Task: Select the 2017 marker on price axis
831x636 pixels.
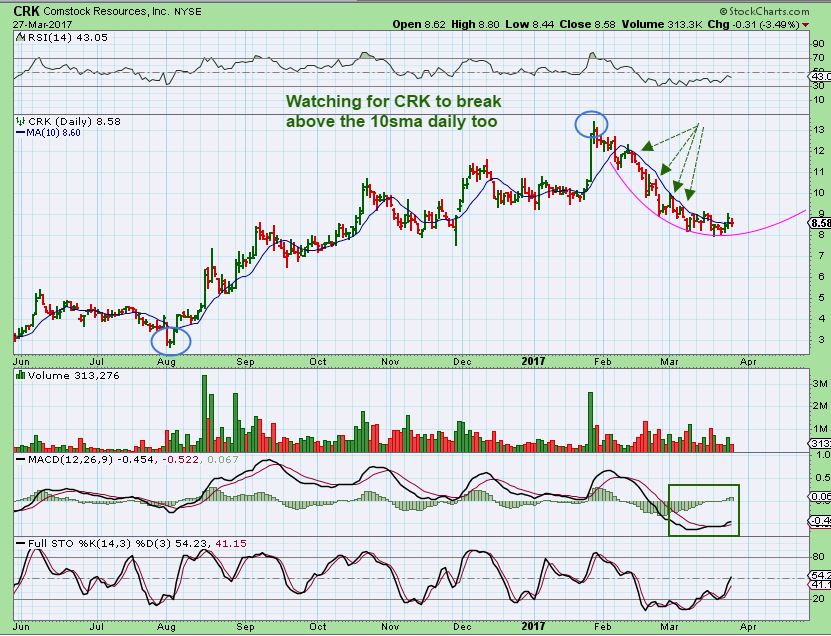Action: (x=532, y=361)
